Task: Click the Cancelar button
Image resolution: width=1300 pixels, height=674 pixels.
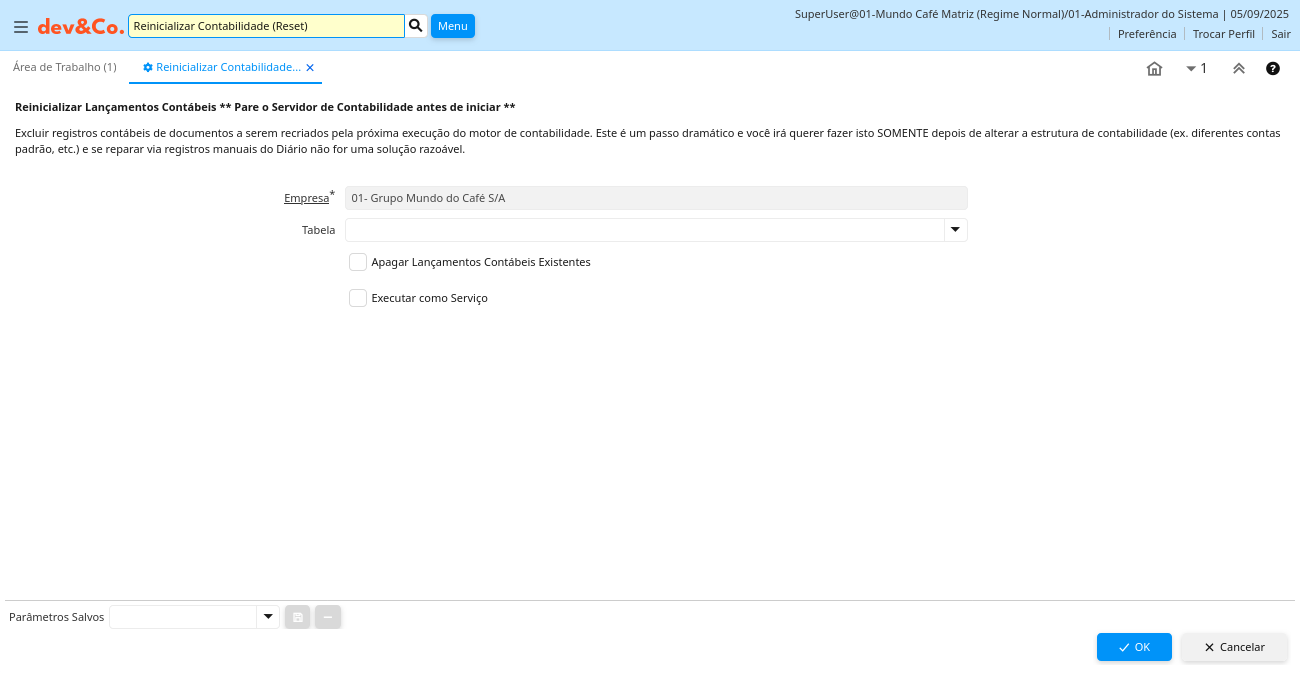Action: pos(1234,647)
